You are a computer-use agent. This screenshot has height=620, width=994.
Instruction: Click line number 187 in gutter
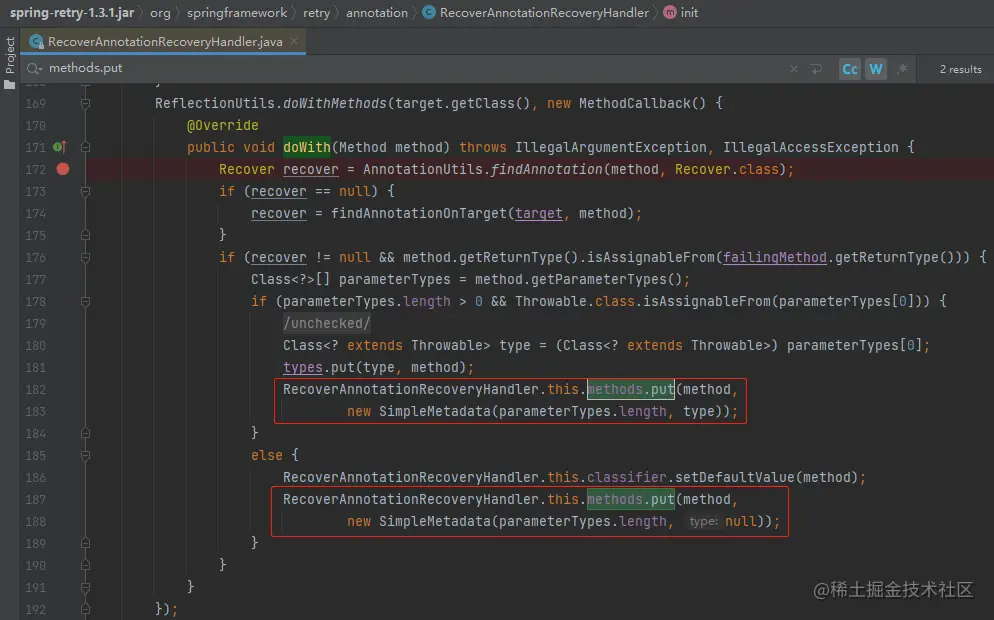36,500
